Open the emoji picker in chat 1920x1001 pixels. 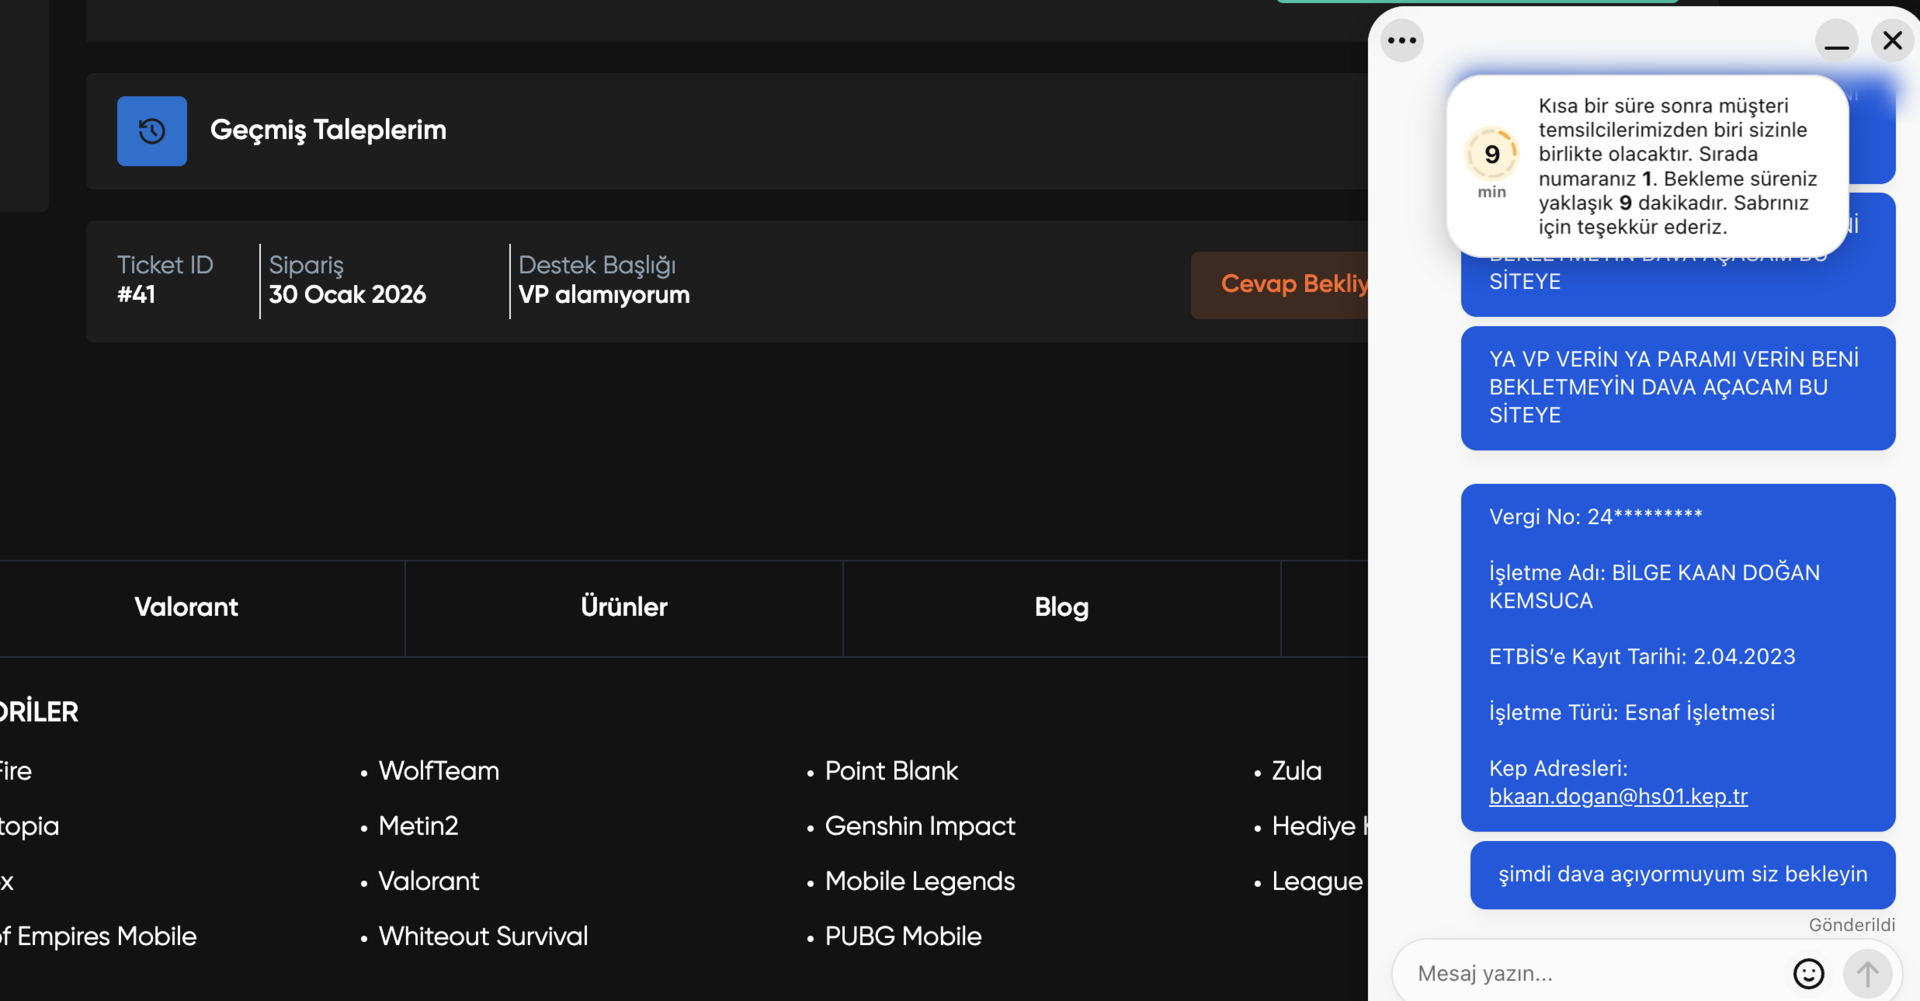[x=1808, y=973]
